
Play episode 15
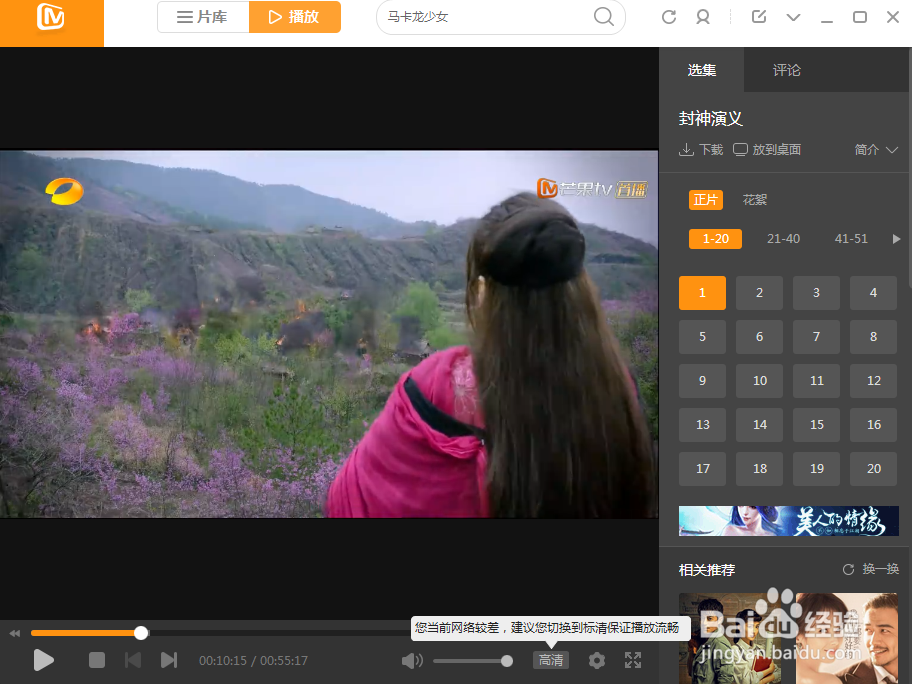[x=816, y=425]
